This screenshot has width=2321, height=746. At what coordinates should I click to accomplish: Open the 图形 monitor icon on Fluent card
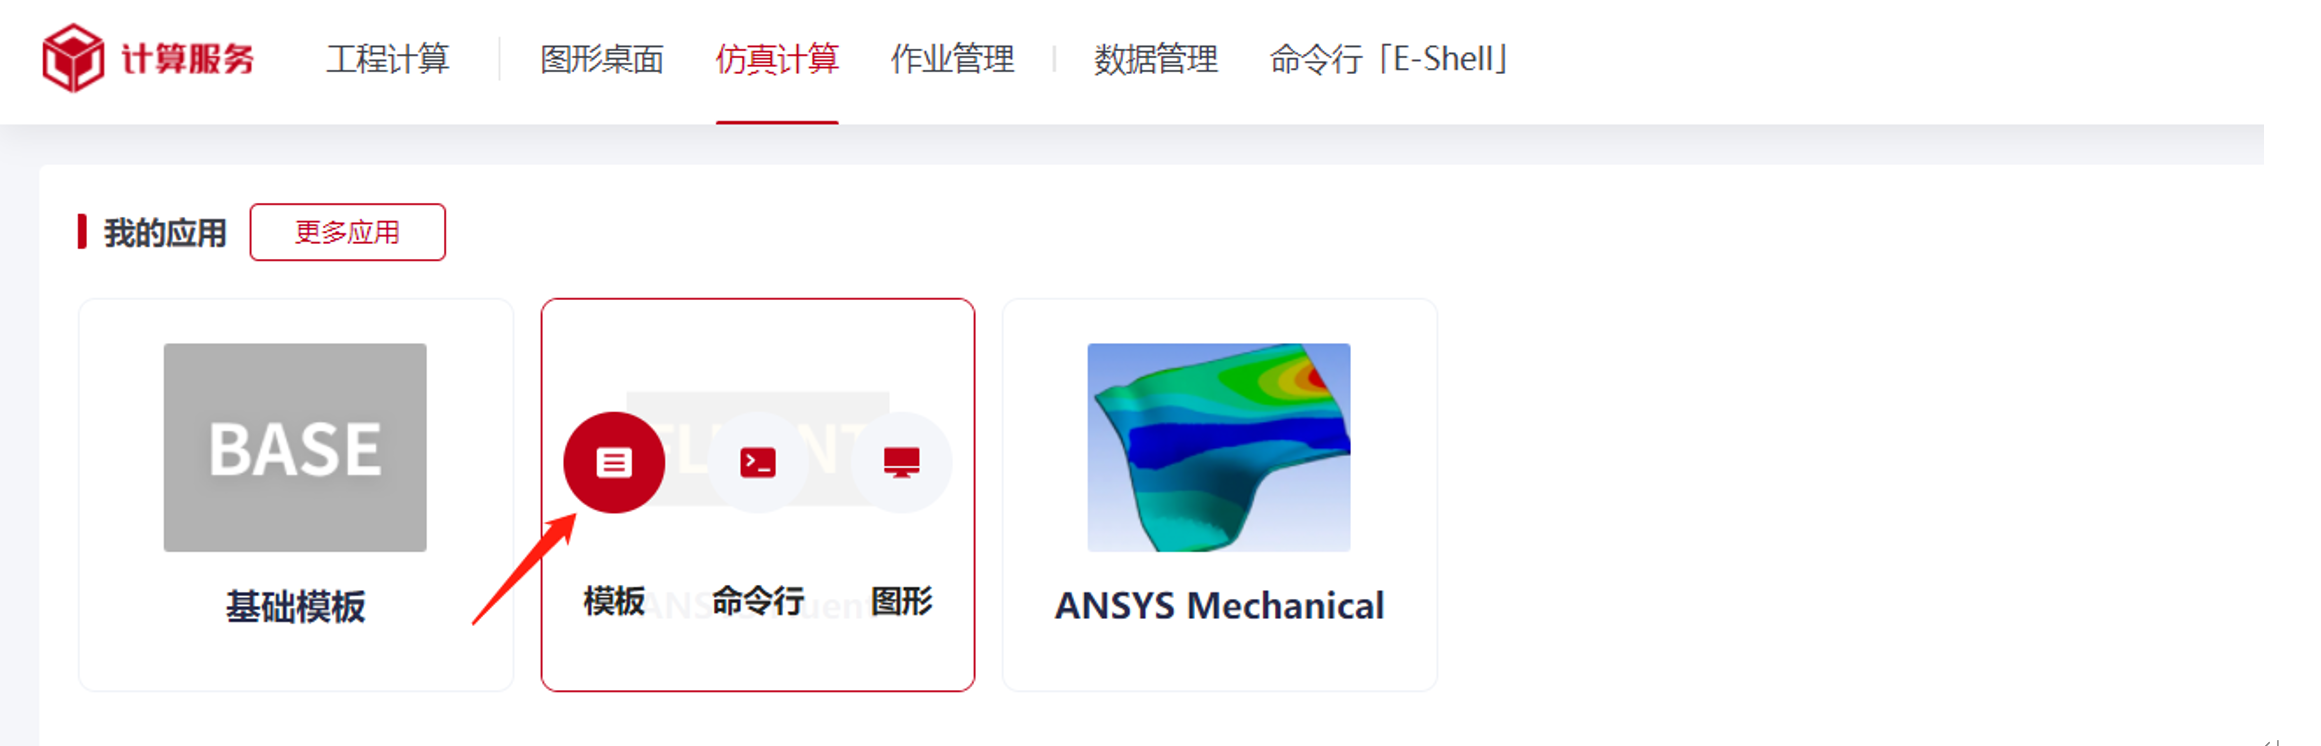click(x=901, y=462)
